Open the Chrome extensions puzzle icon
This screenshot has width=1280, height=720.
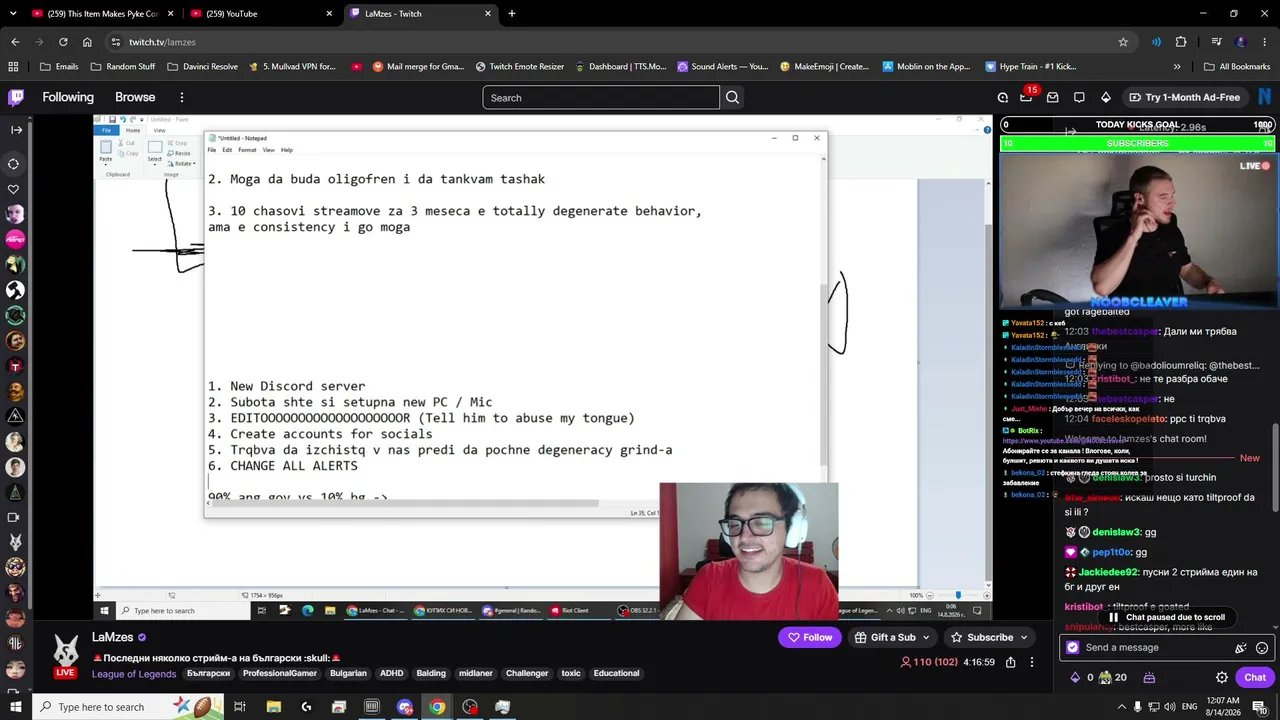pyautogui.click(x=1181, y=42)
